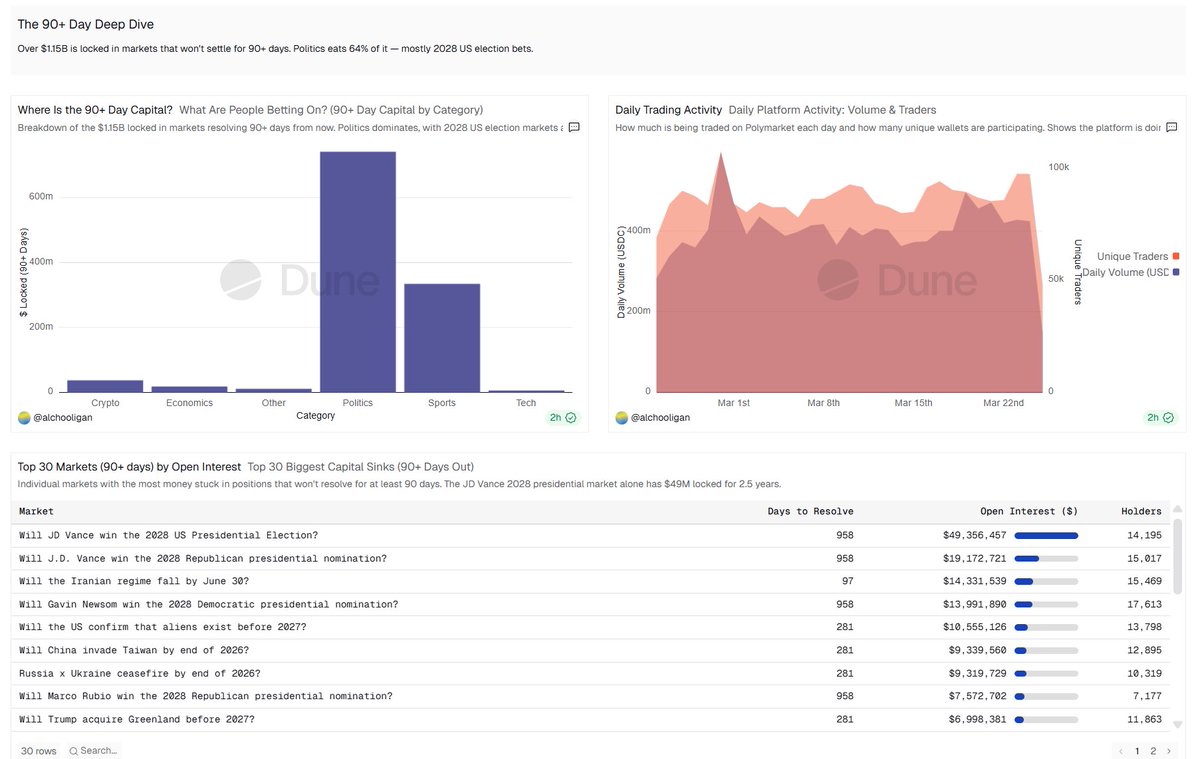Open page 2 of the table
1200x759 pixels.
pyautogui.click(x=1153, y=751)
